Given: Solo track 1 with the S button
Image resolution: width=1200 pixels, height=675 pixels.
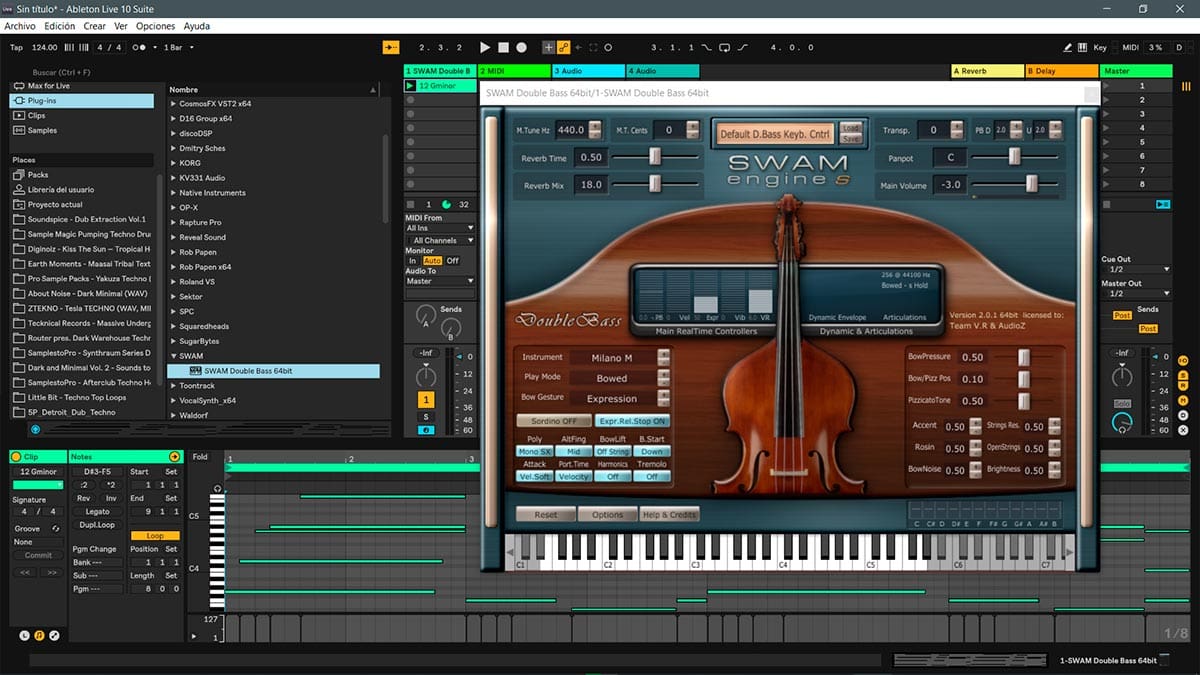Looking at the screenshot, I should point(426,417).
